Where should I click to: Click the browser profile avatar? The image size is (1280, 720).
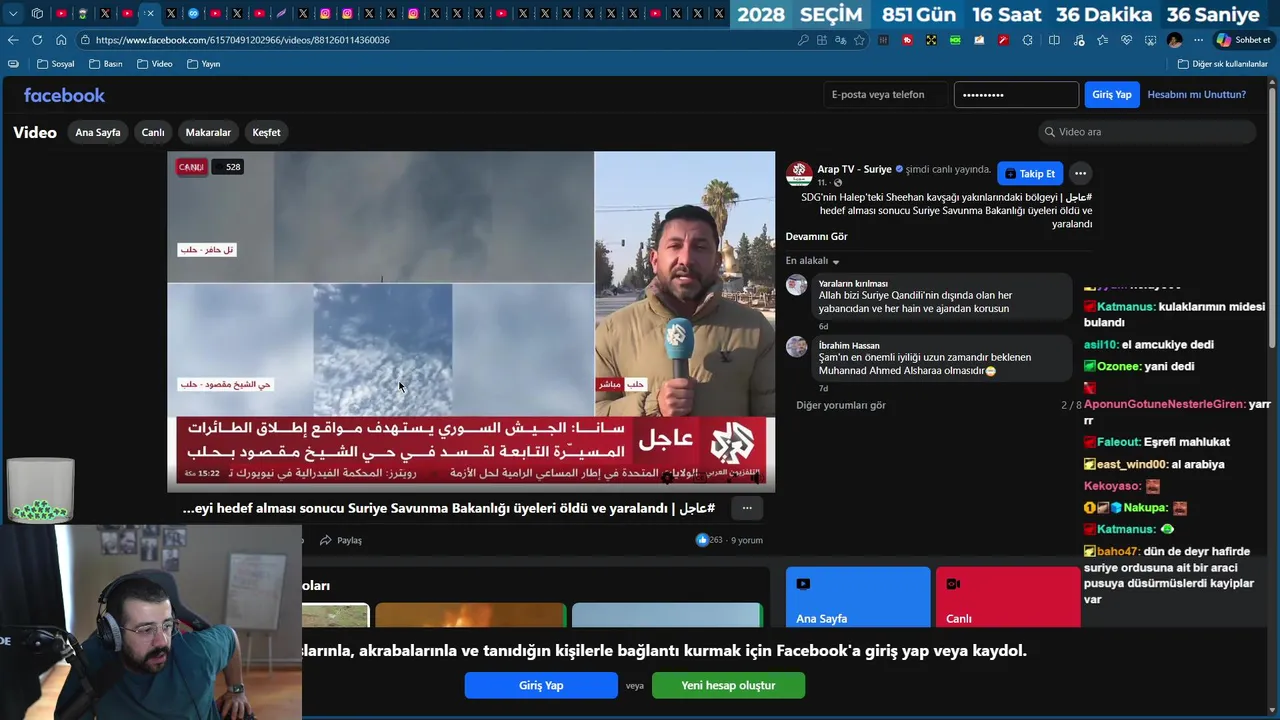[x=1175, y=40]
